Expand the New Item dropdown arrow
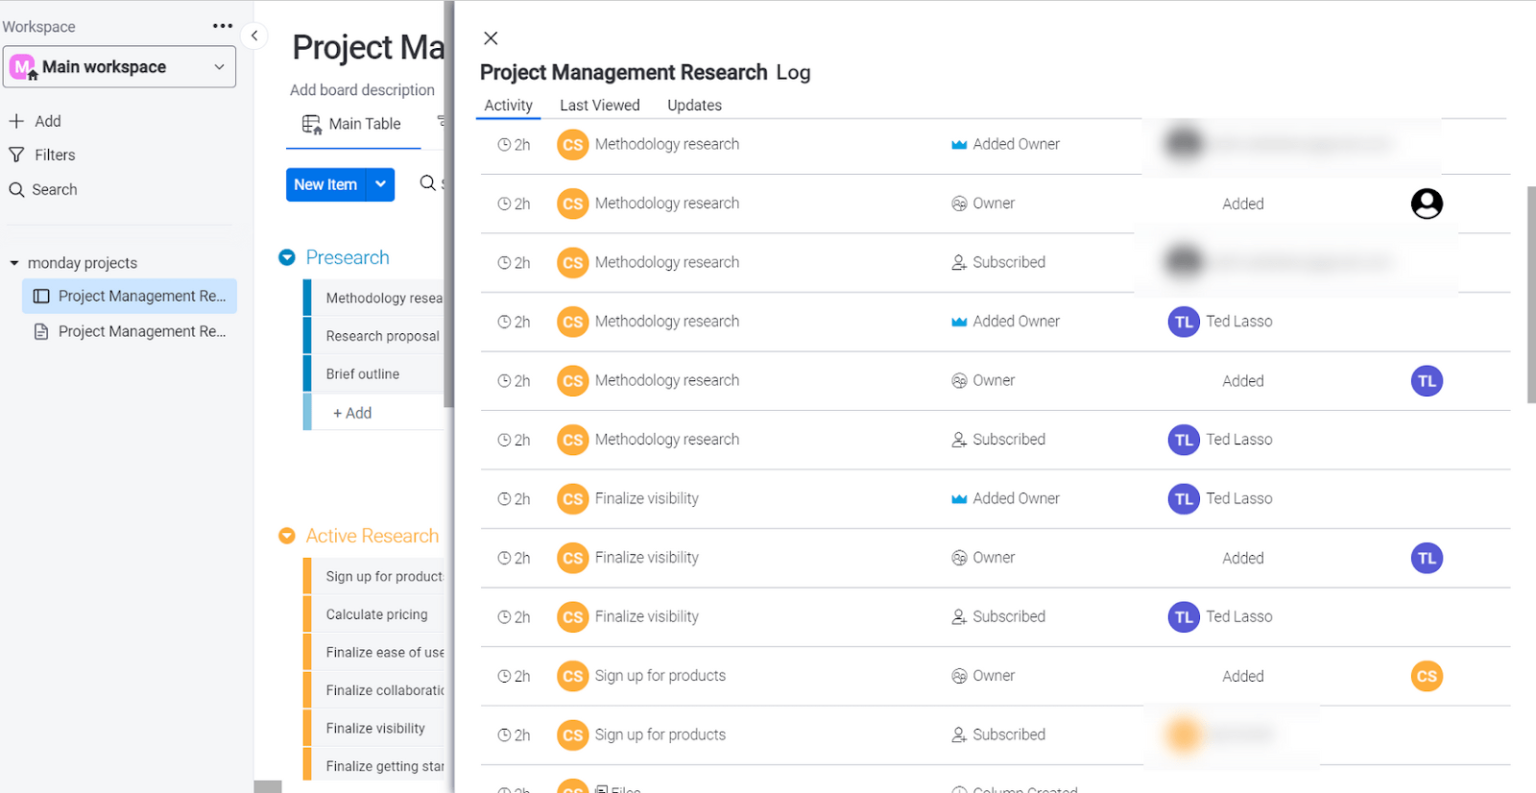Viewport: 1536px width, 793px height. tap(380, 184)
